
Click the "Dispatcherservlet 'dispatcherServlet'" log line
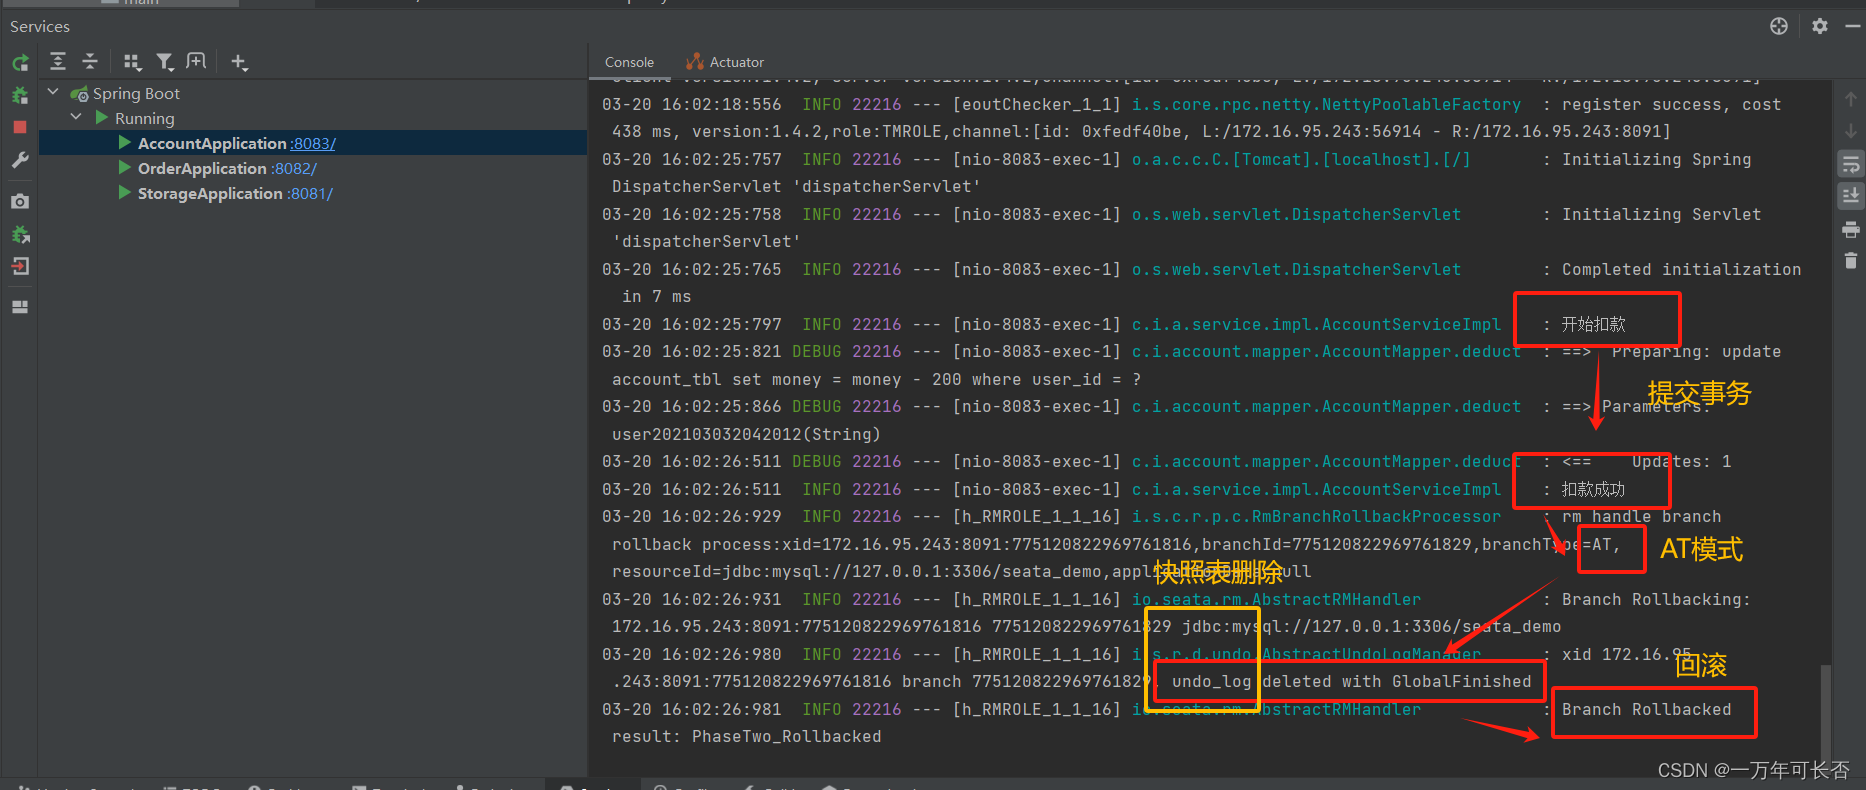pos(796,187)
